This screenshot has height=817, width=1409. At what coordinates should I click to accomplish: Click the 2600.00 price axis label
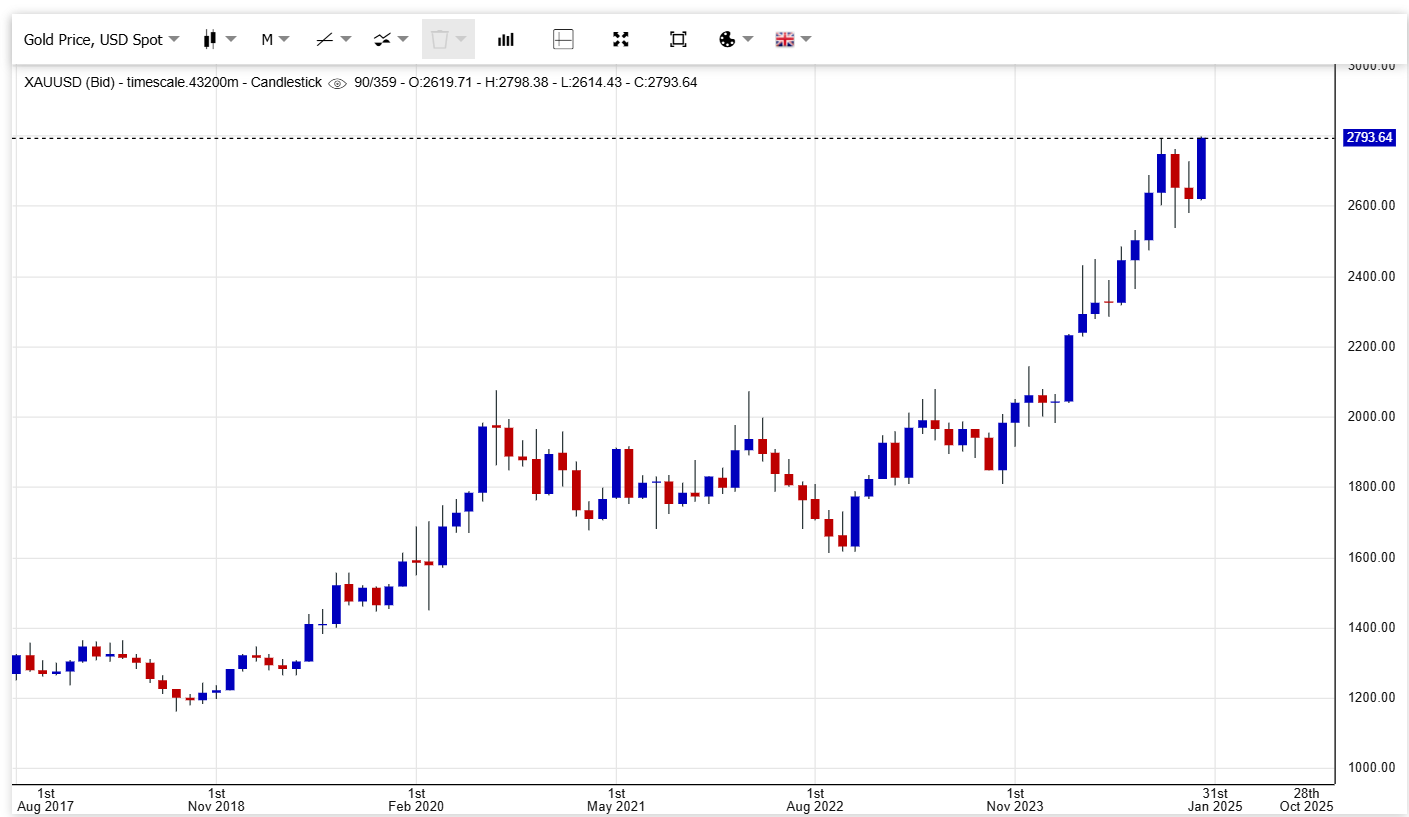pos(1371,206)
